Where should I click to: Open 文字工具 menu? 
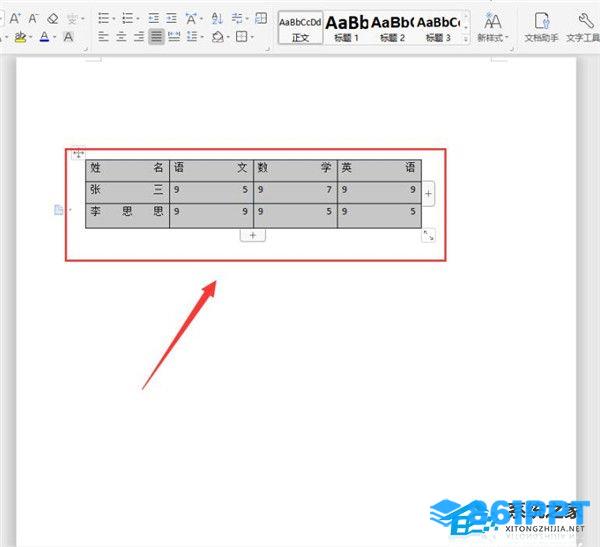583,28
